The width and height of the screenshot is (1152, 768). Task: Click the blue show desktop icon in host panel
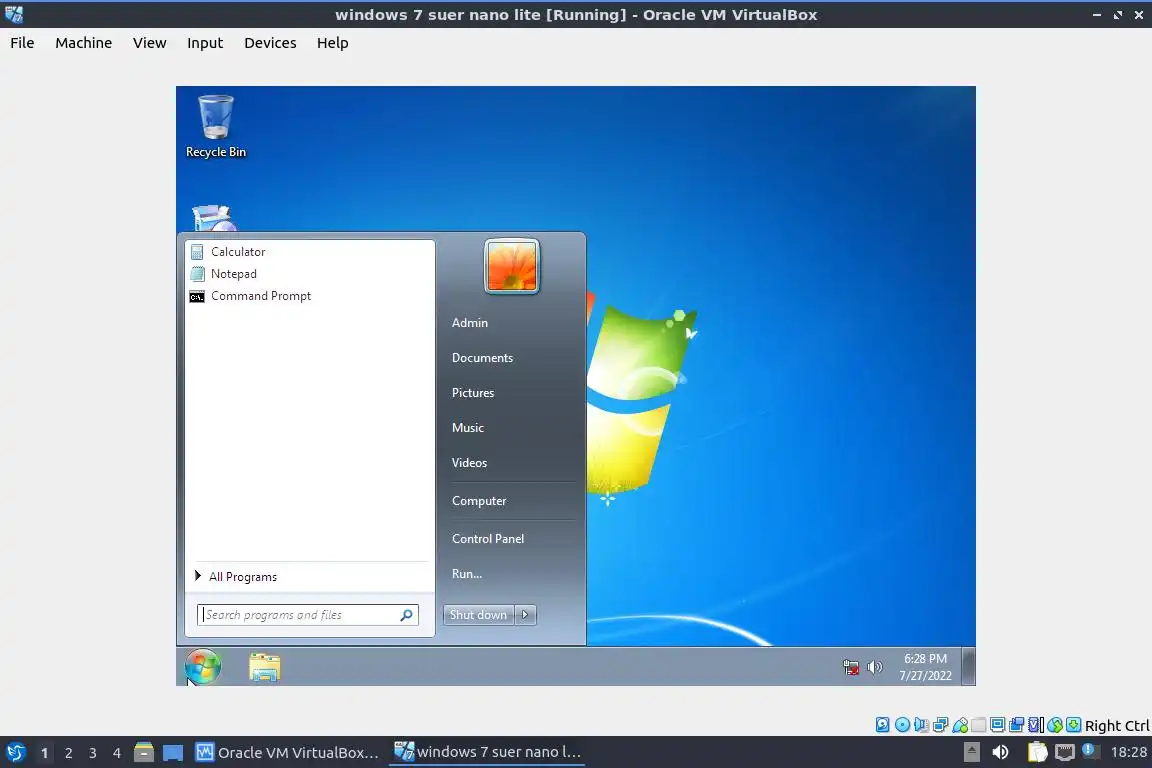tap(173, 753)
